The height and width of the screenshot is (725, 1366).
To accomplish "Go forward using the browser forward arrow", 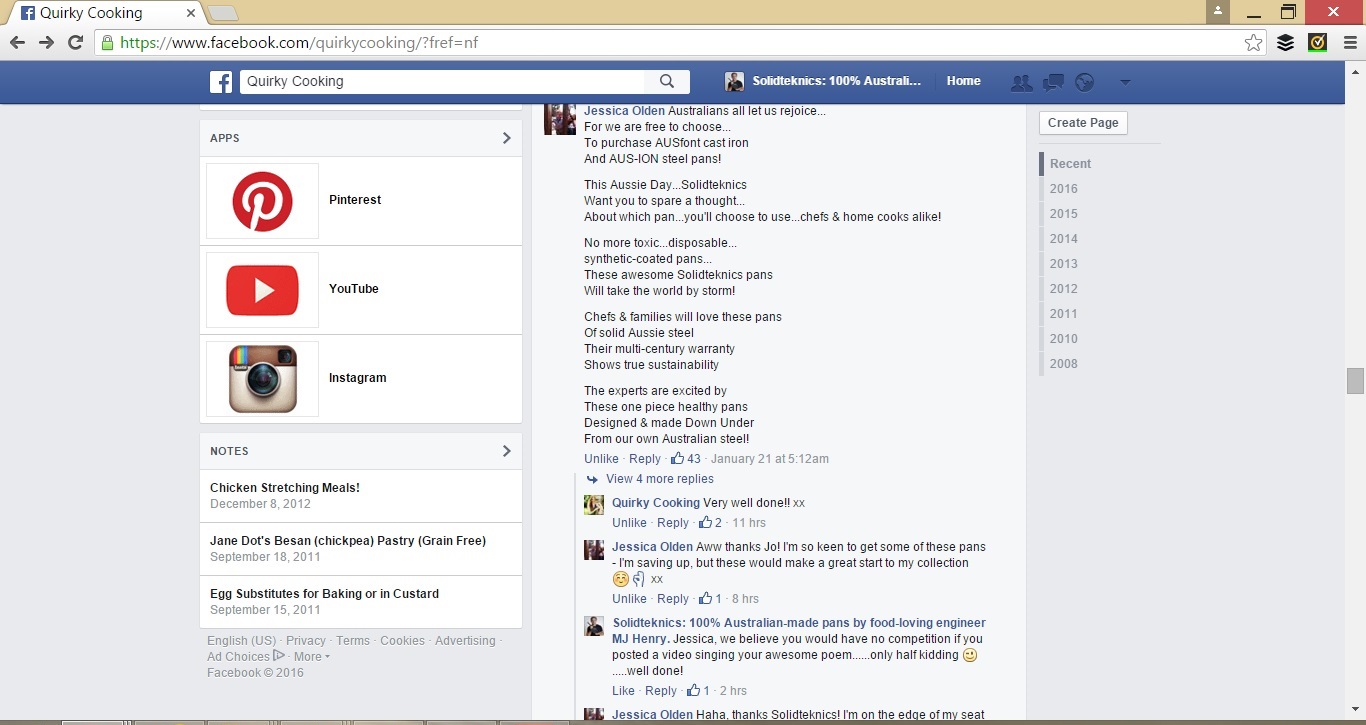I will 46,42.
